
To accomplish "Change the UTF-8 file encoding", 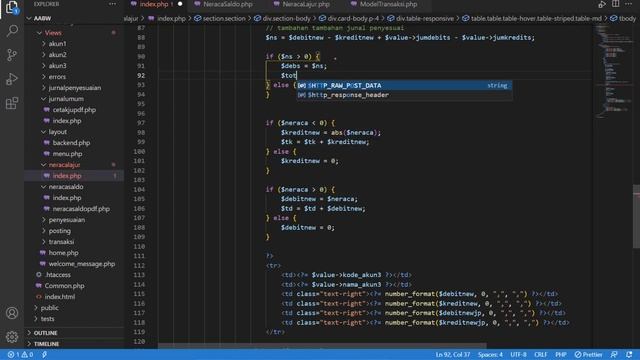I will pos(518,355).
